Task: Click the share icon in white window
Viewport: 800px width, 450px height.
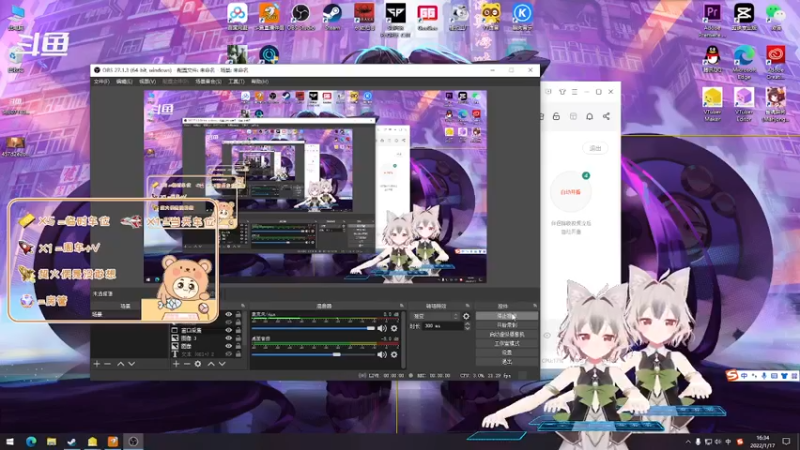Action: (606, 116)
